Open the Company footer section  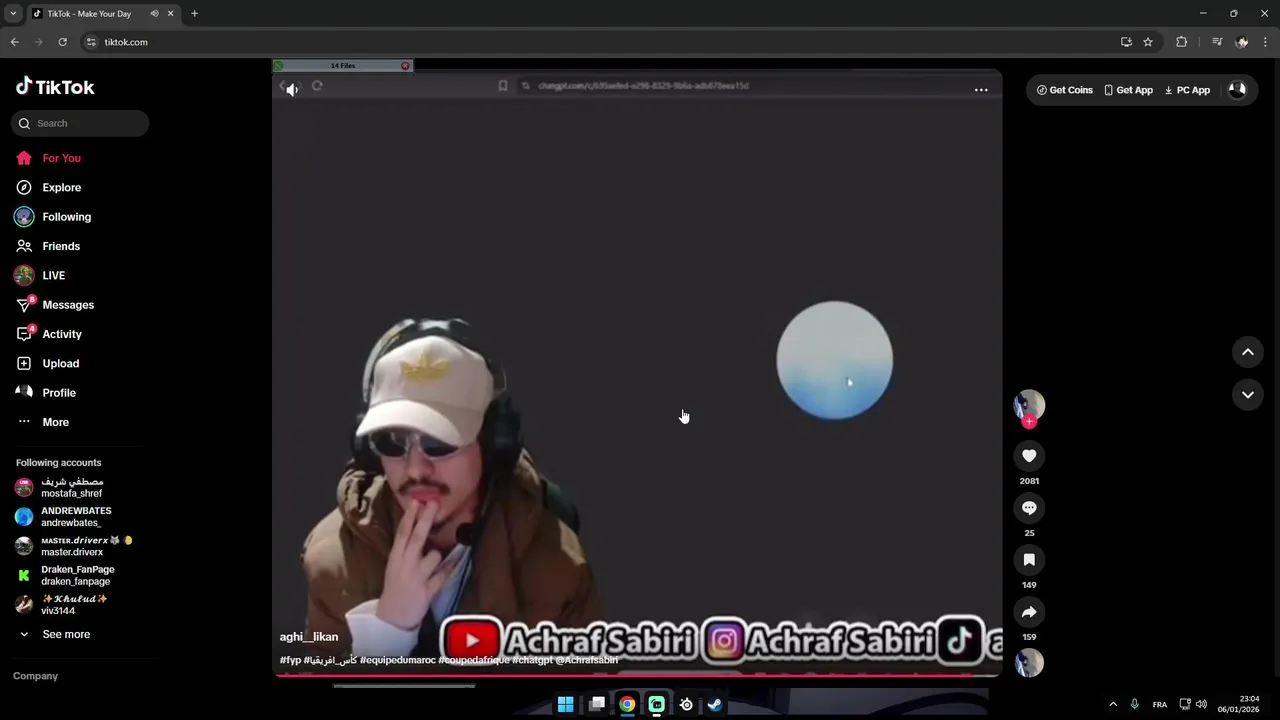(x=35, y=676)
